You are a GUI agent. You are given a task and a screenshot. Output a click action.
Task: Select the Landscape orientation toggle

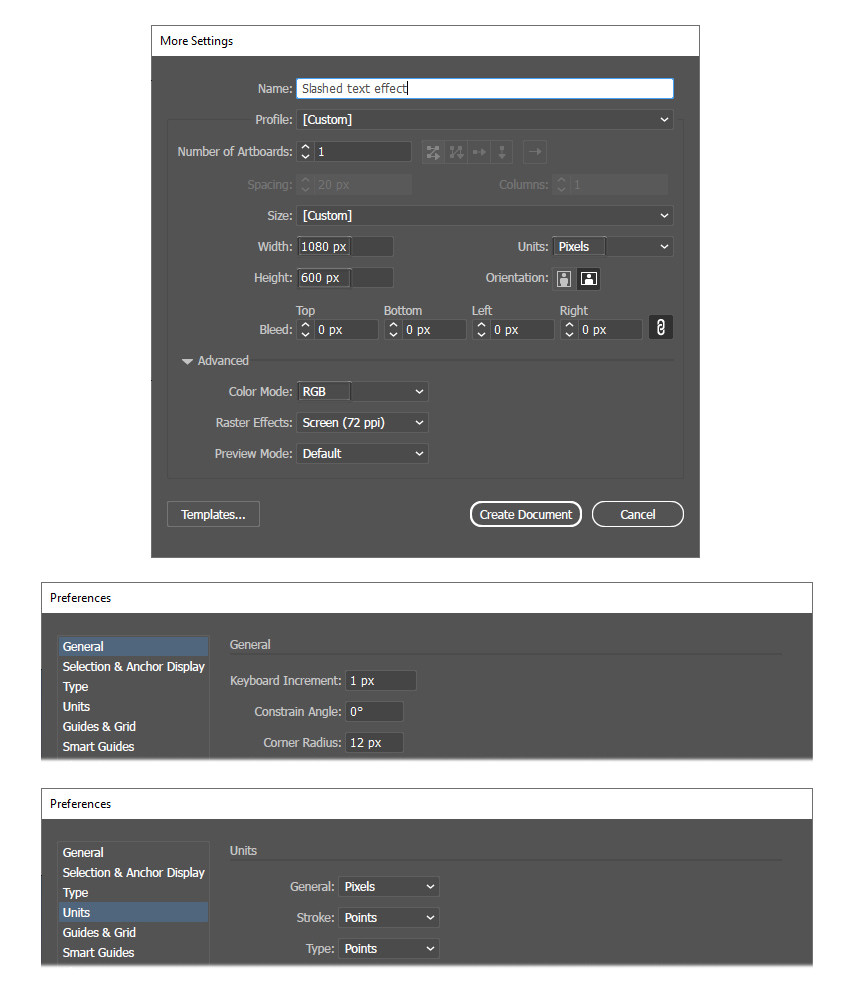pyautogui.click(x=588, y=278)
